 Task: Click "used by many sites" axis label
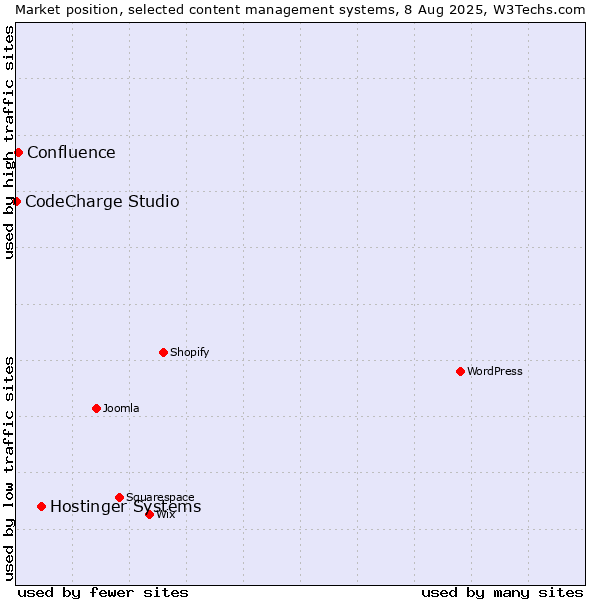tap(502, 593)
